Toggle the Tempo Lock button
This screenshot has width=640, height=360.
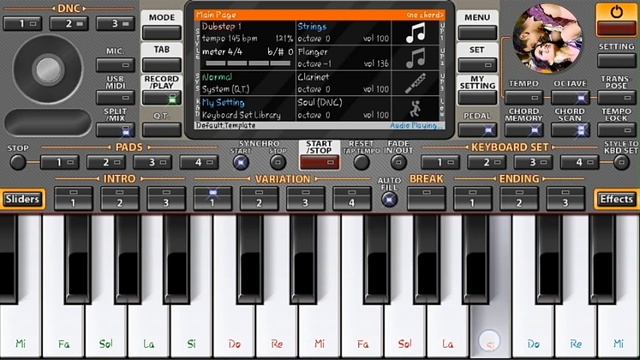616,130
